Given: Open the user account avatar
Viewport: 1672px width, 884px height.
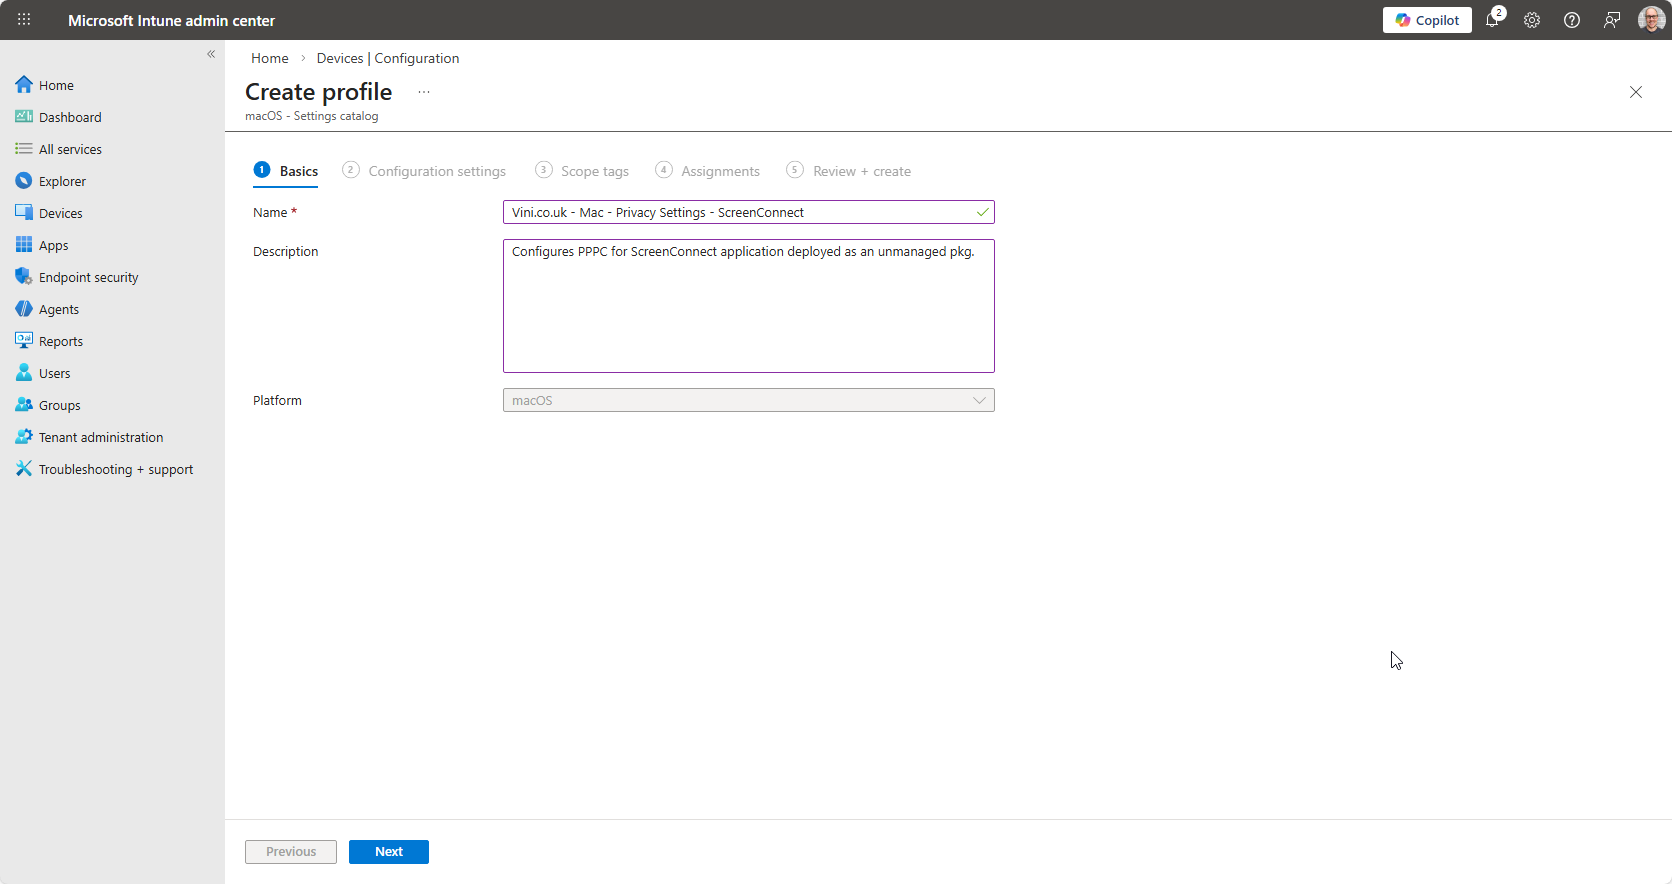Looking at the screenshot, I should (1650, 20).
